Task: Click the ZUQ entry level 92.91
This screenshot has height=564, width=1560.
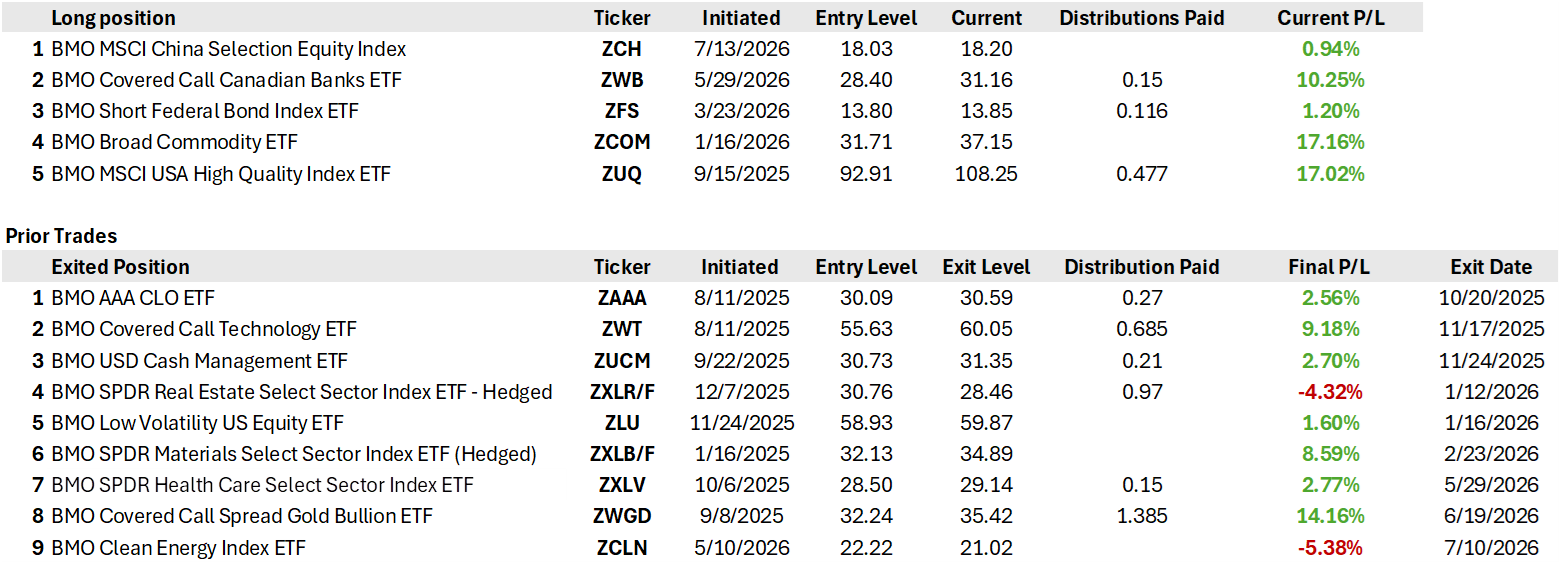Action: click(x=867, y=174)
